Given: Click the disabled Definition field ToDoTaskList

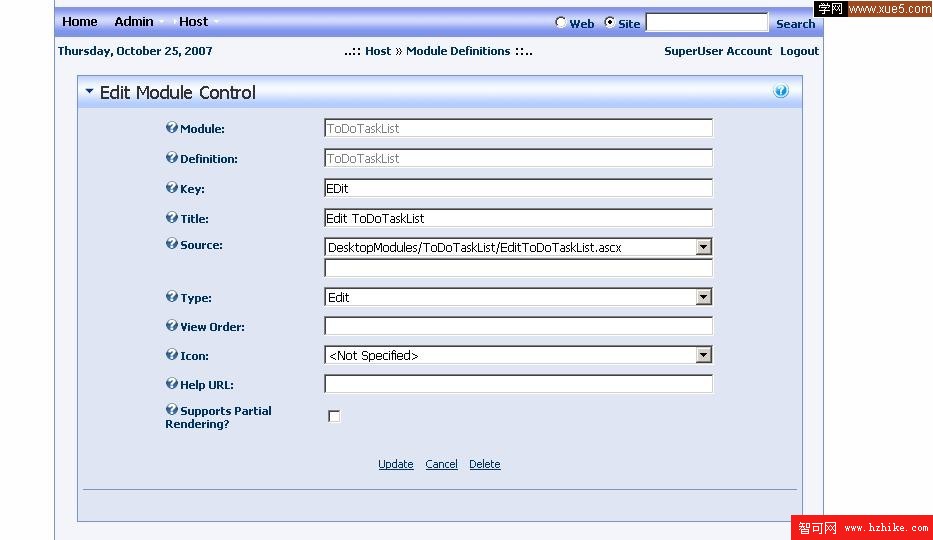Looking at the screenshot, I should tap(518, 158).
